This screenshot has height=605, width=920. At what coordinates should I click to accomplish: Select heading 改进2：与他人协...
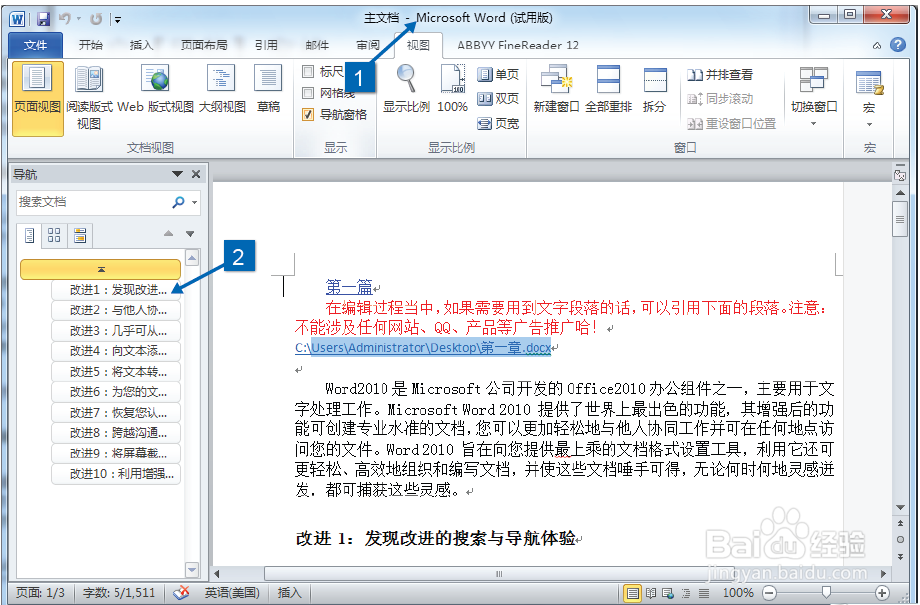[x=116, y=310]
